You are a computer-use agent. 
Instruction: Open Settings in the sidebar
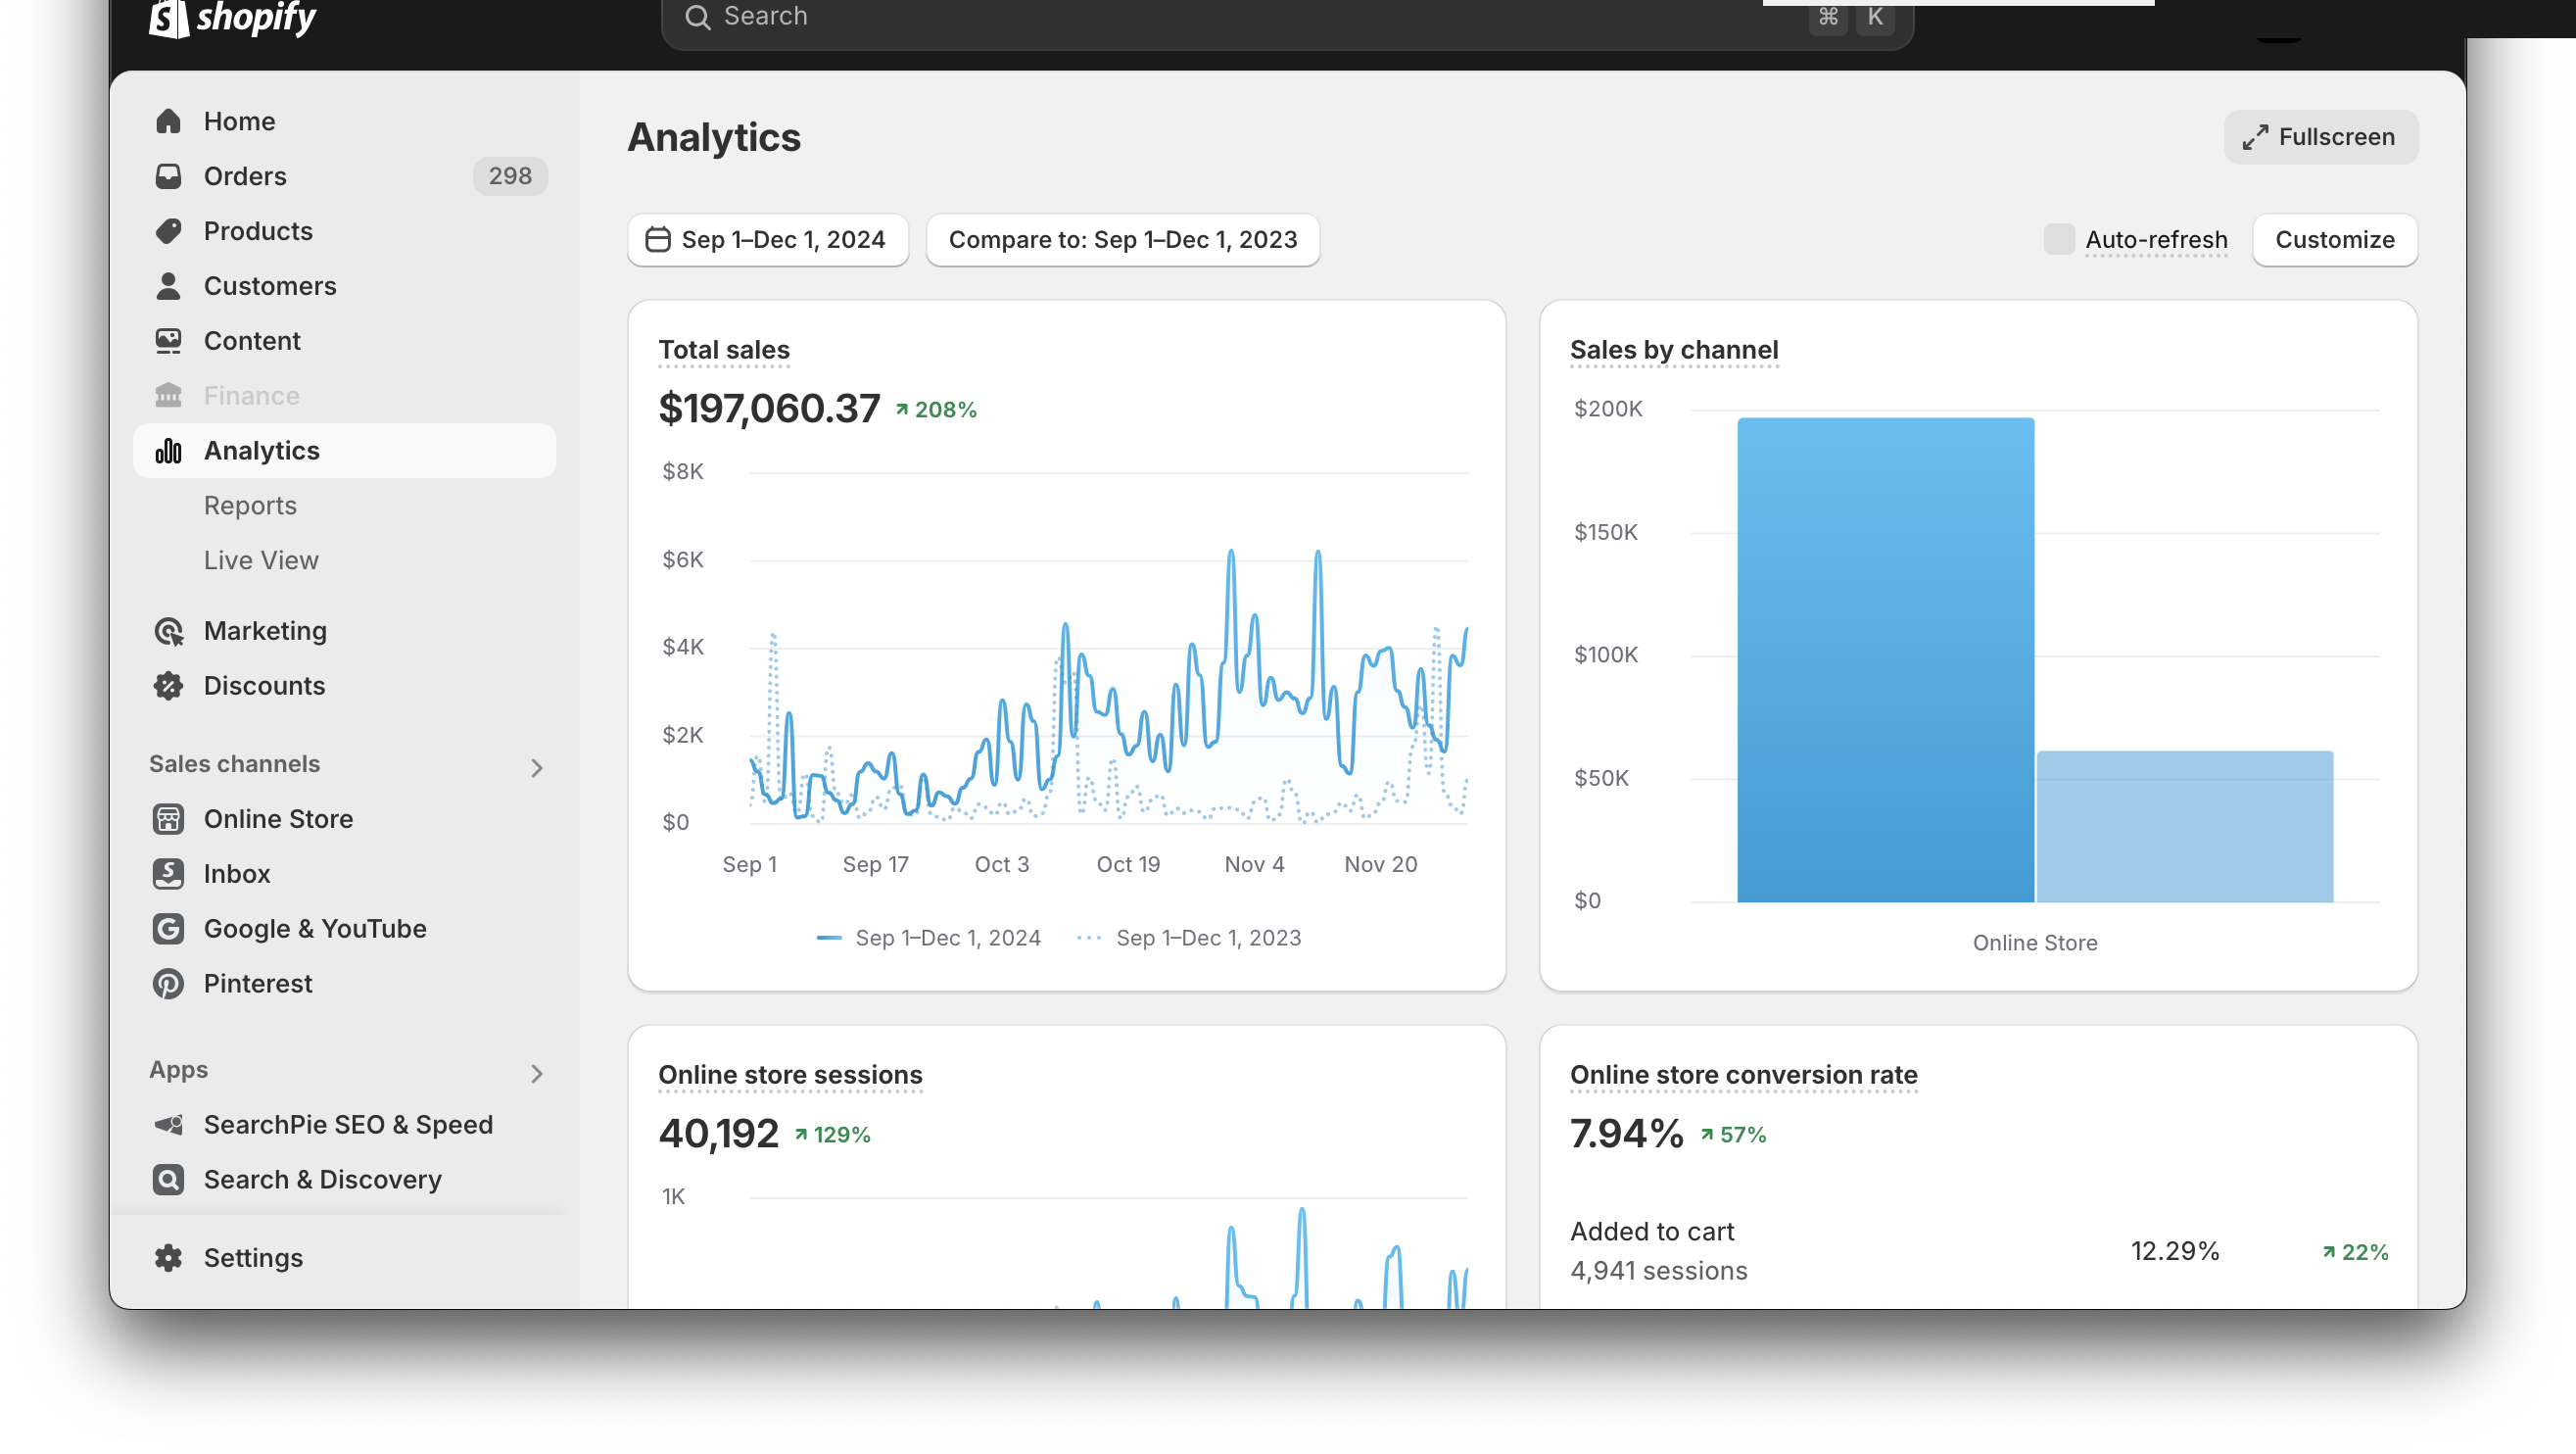345,1258
